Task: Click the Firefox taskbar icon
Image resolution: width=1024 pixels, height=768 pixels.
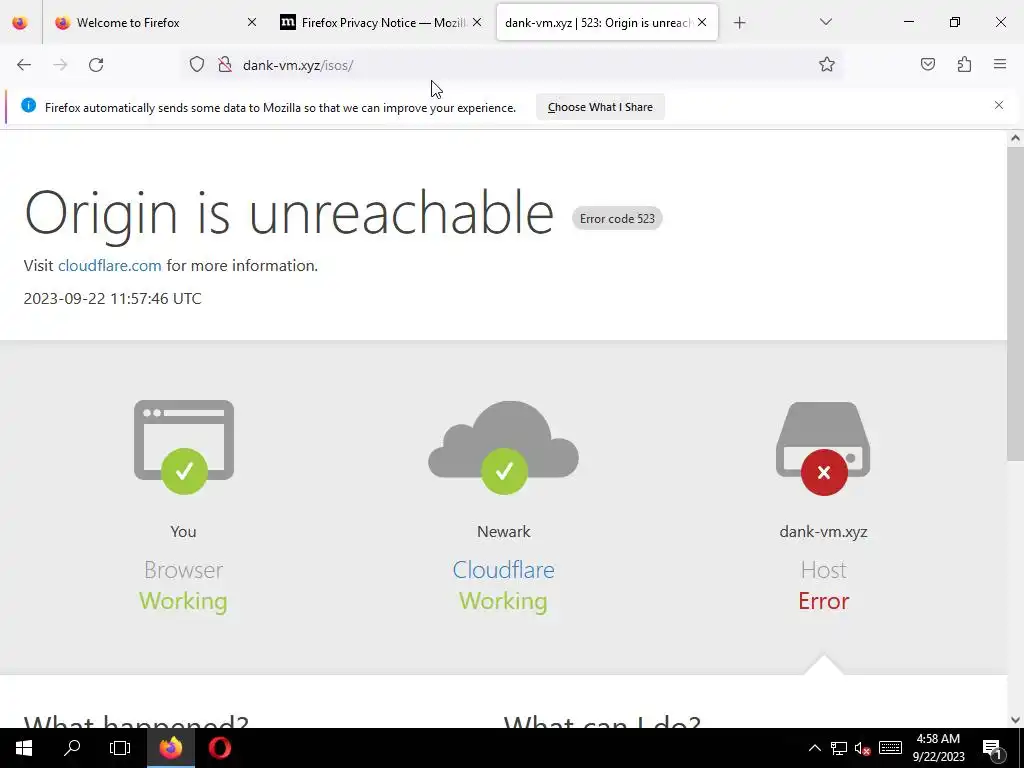Action: click(170, 748)
